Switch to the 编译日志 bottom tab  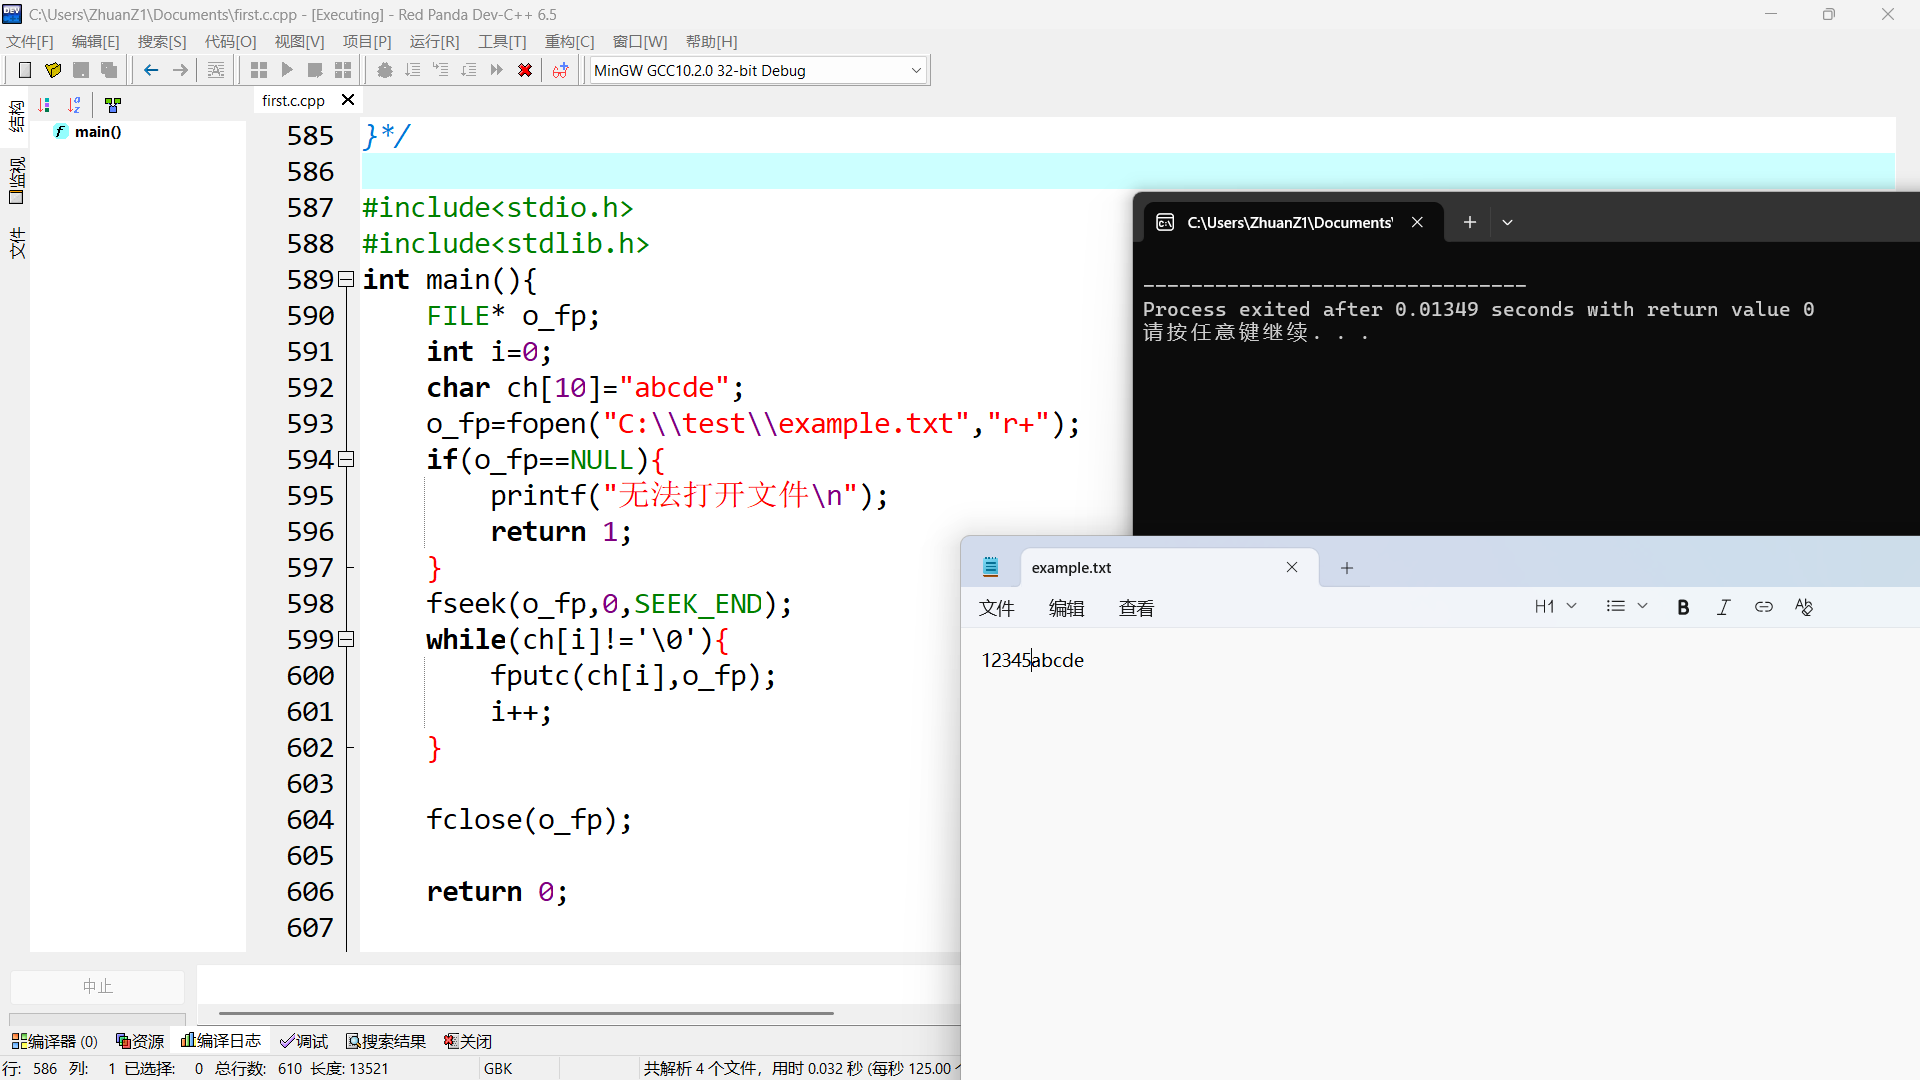221,1041
